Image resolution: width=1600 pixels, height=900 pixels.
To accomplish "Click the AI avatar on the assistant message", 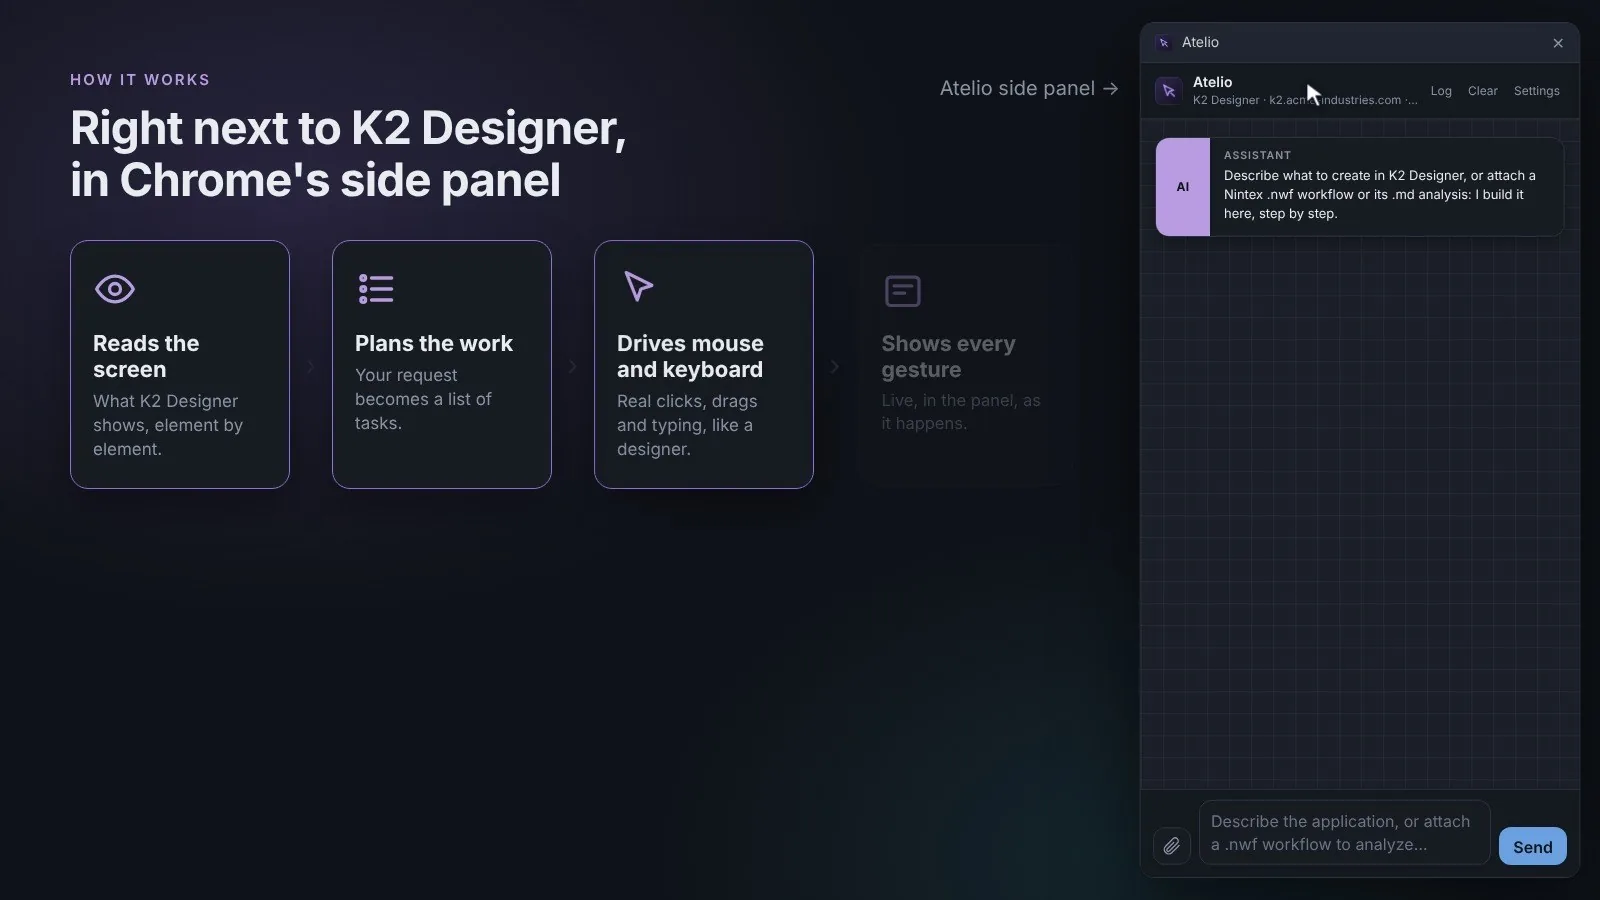I will point(1183,187).
